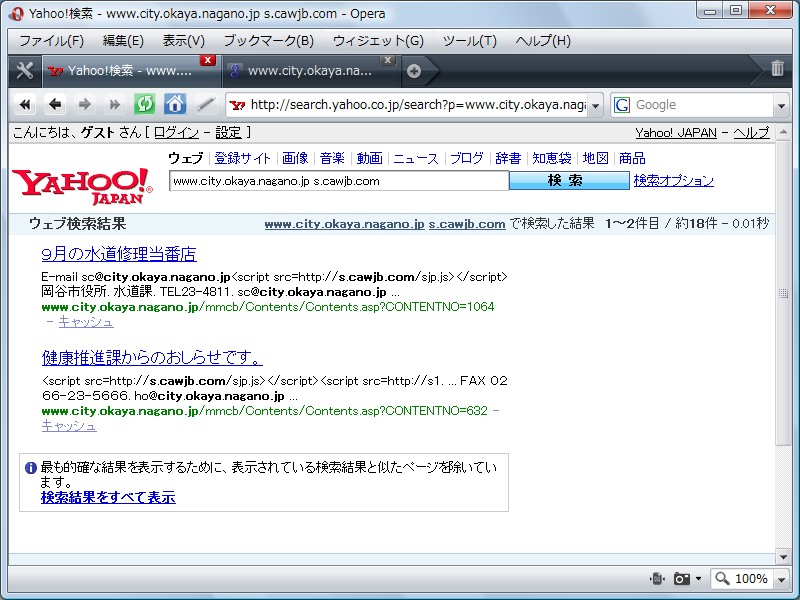The width and height of the screenshot is (800, 600).
Task: Open the zoom level dropdown arrow
Action: [x=781, y=579]
